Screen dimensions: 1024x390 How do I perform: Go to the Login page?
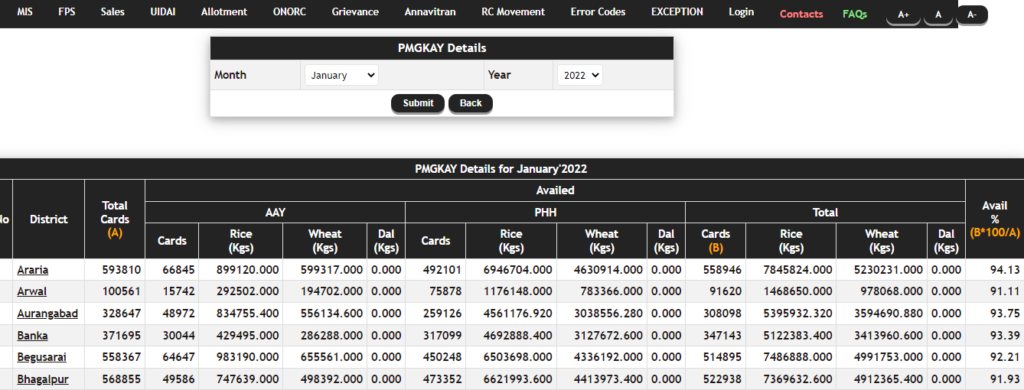741,12
